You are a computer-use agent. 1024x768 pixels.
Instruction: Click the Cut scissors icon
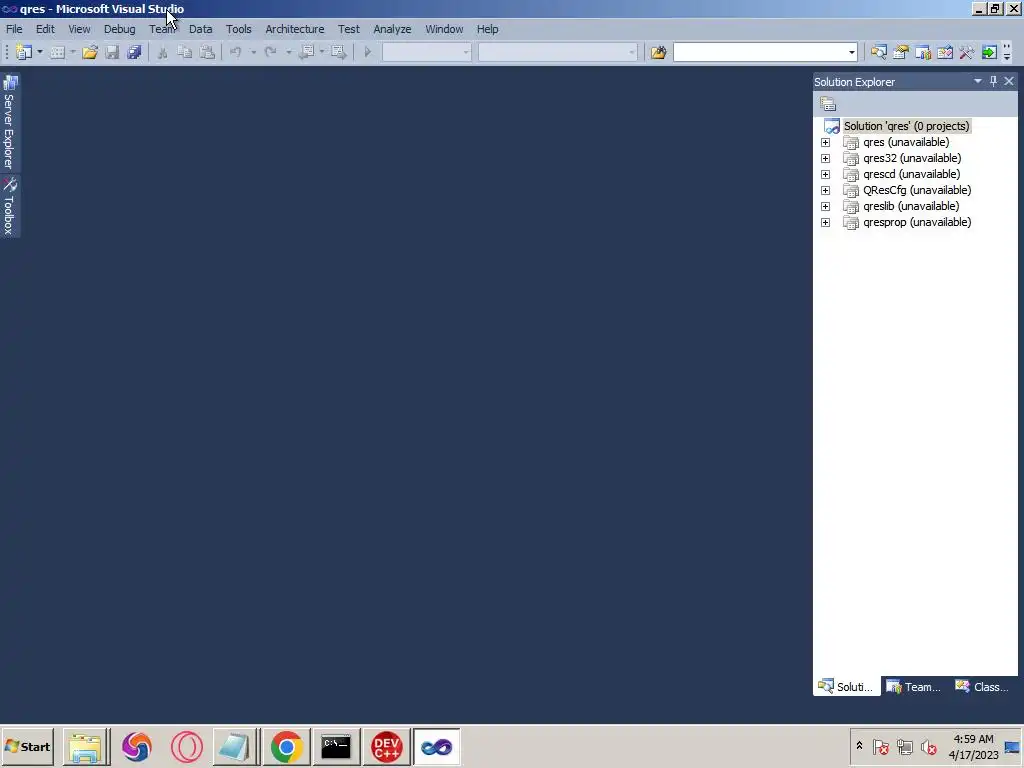[163, 52]
